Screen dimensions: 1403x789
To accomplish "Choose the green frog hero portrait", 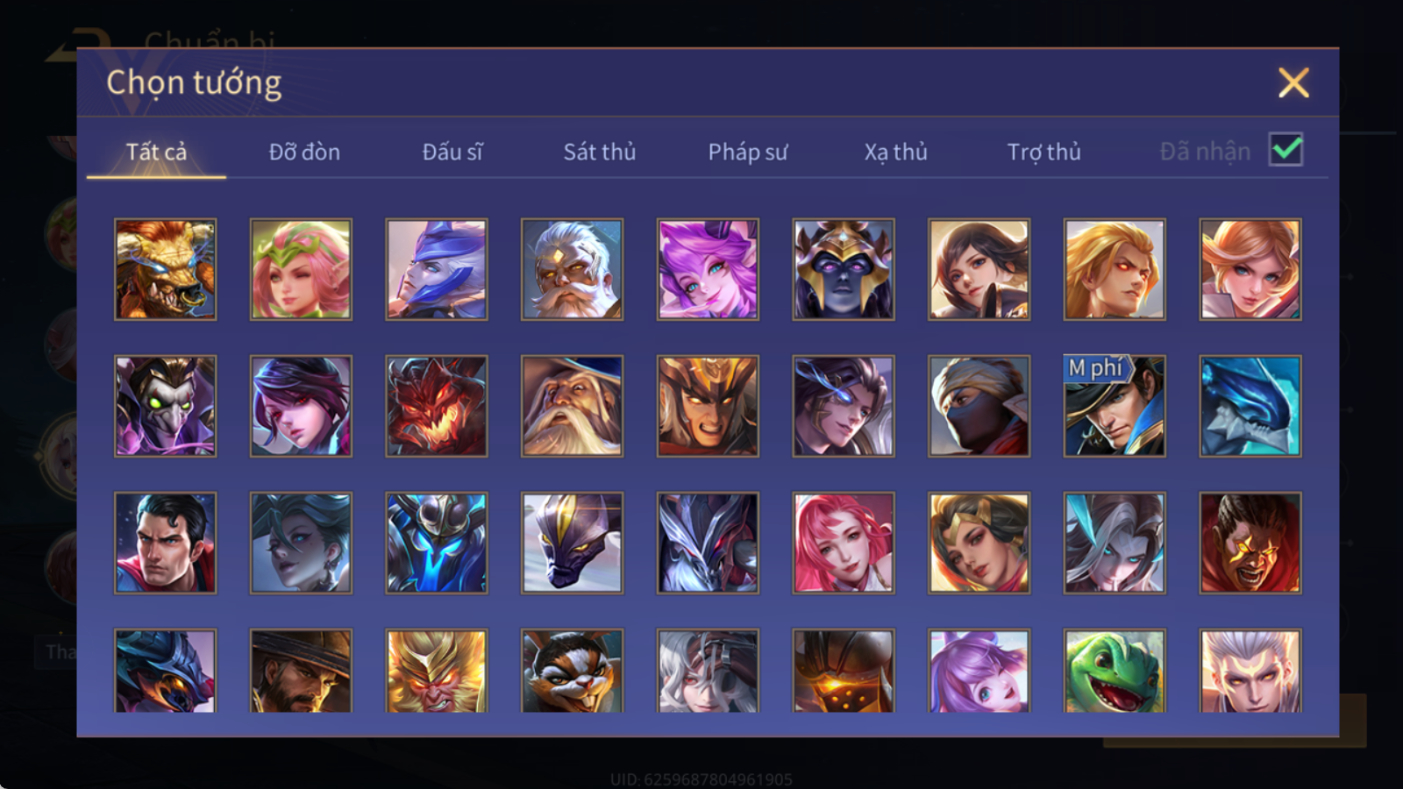I will point(1114,671).
